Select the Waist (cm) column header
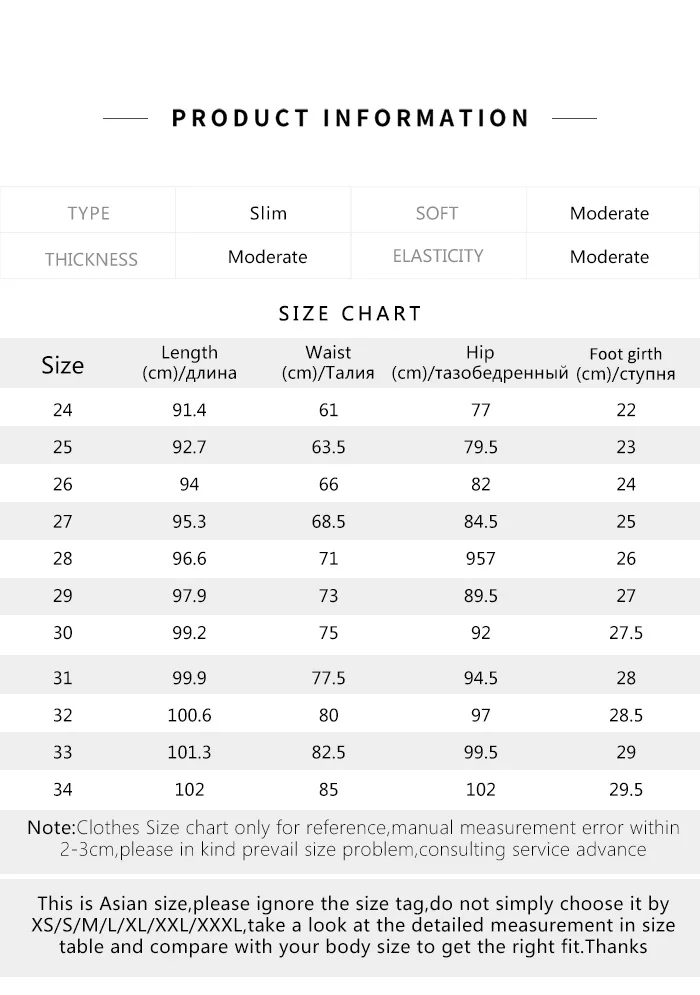The image size is (700, 995). coord(328,363)
